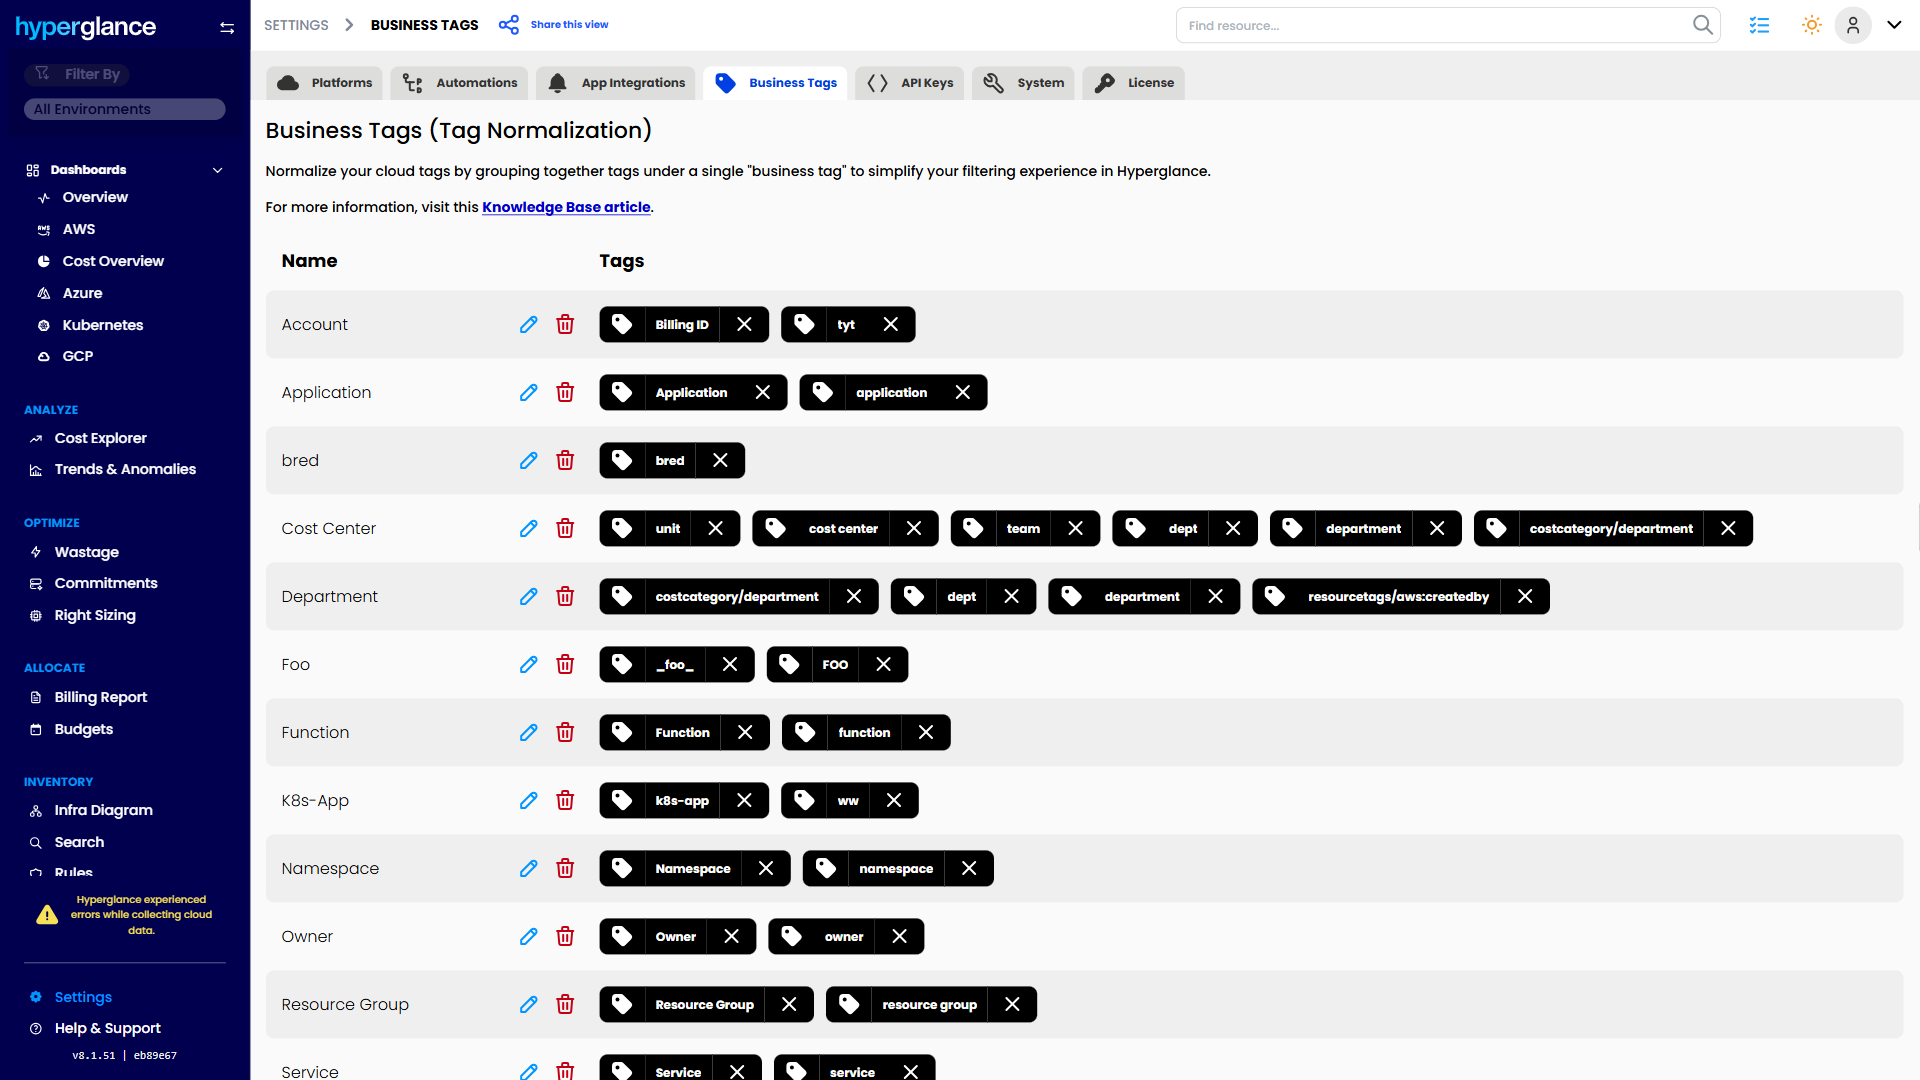Collapse the Dashboards section chevron
1920x1080 pixels.
coord(217,170)
